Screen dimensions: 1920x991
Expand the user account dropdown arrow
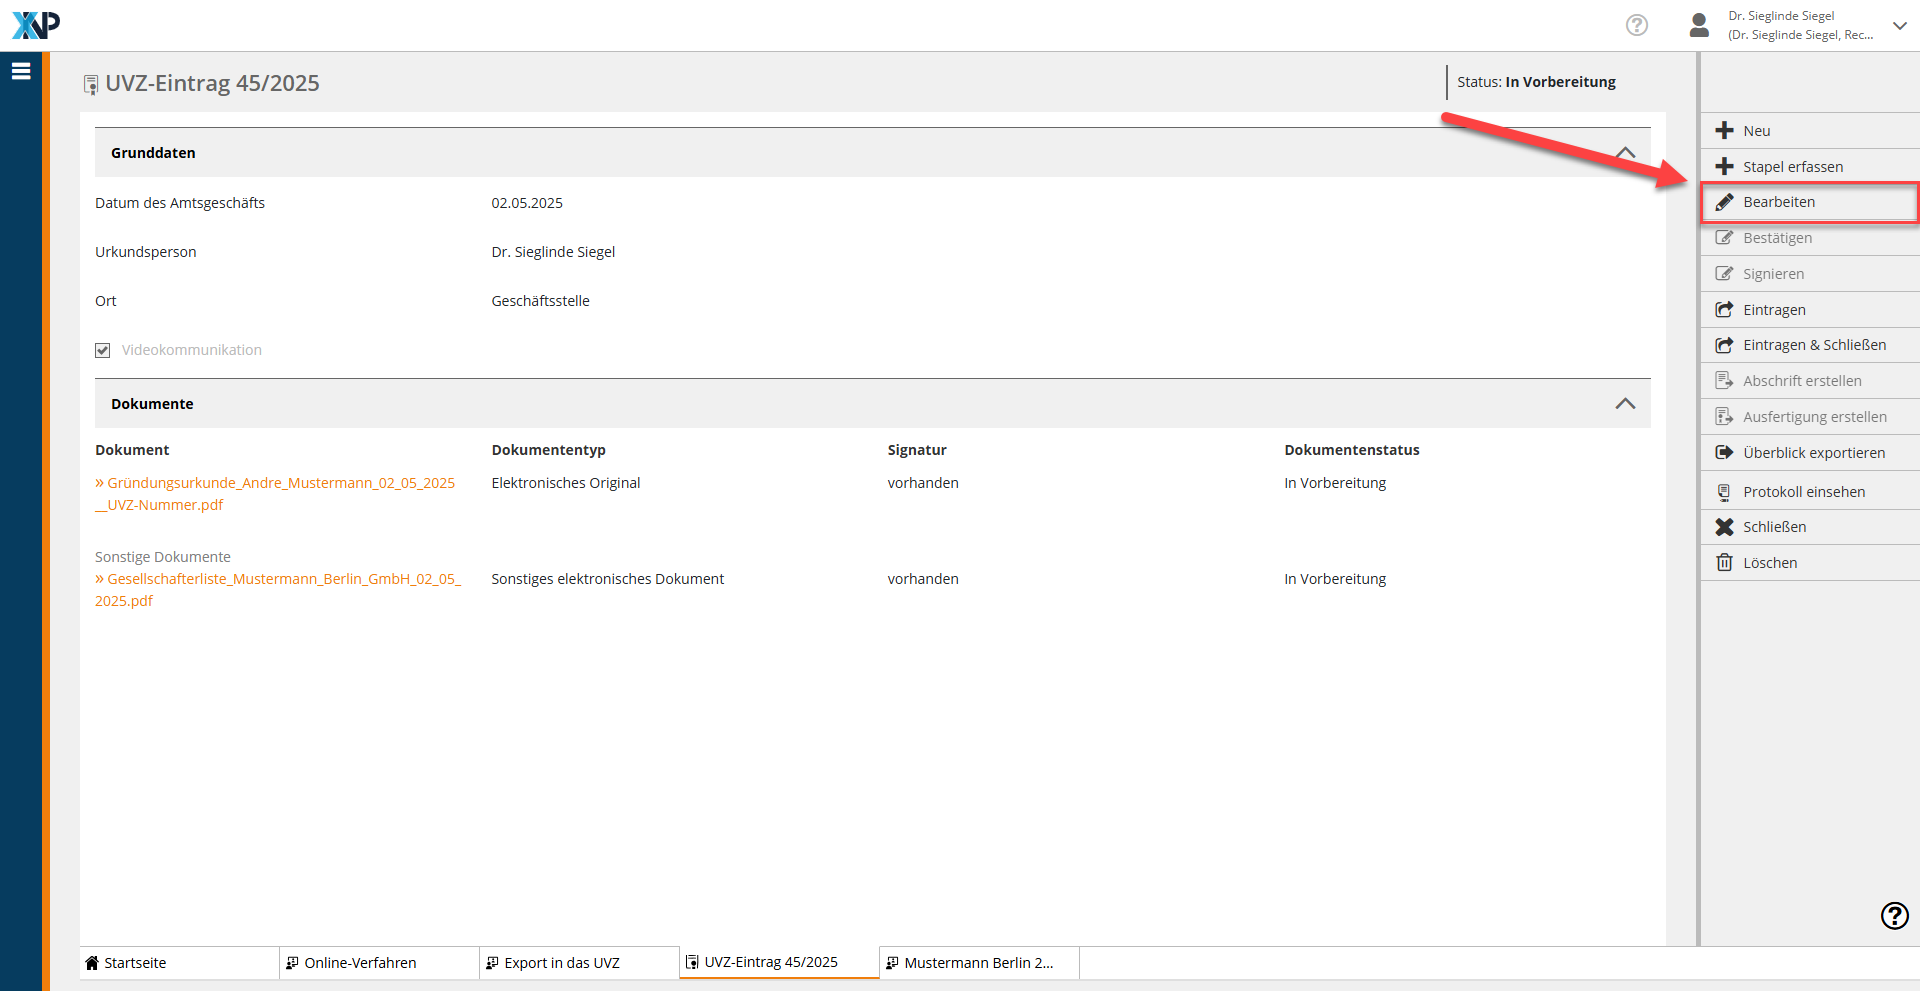(1899, 25)
